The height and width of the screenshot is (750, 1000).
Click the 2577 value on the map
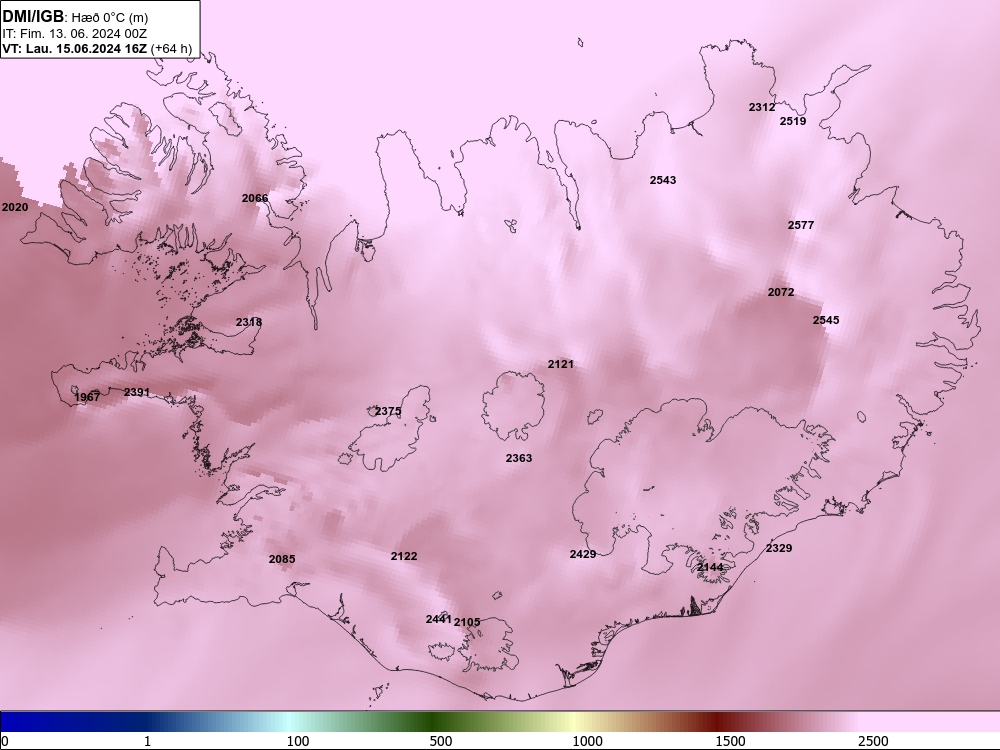[800, 225]
